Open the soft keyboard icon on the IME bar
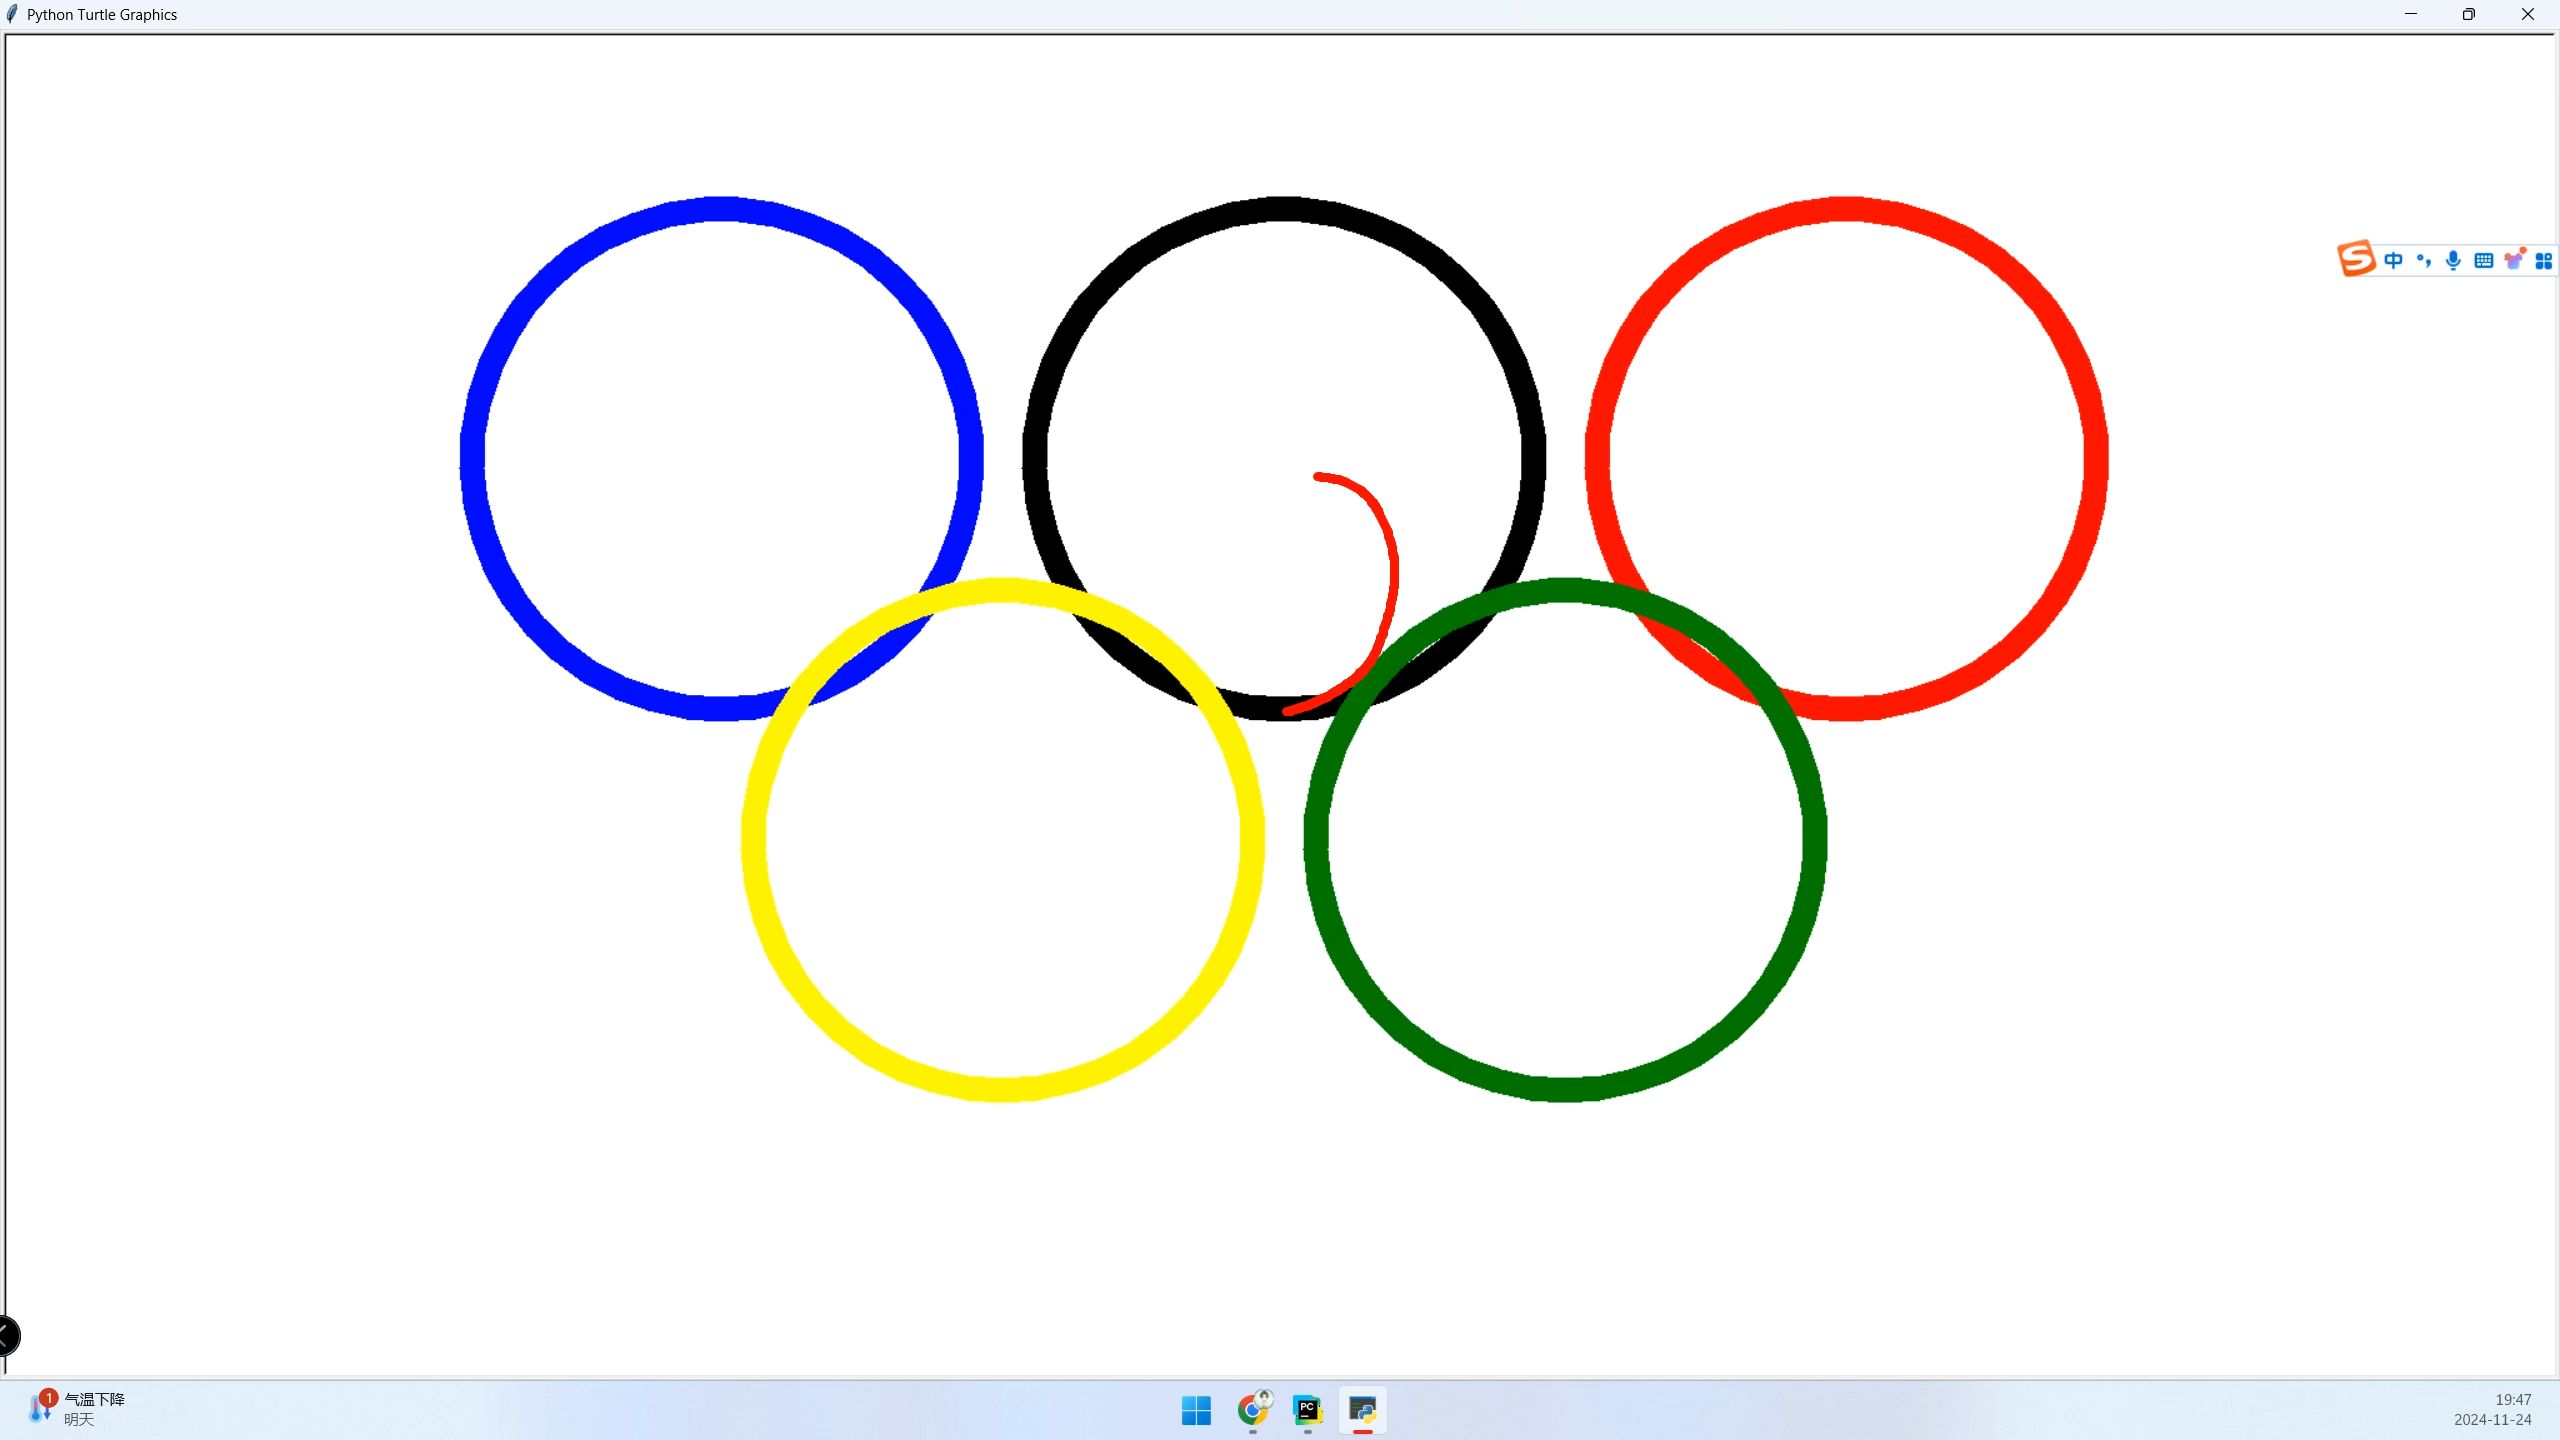Image resolution: width=2560 pixels, height=1440 pixels. [x=2483, y=261]
